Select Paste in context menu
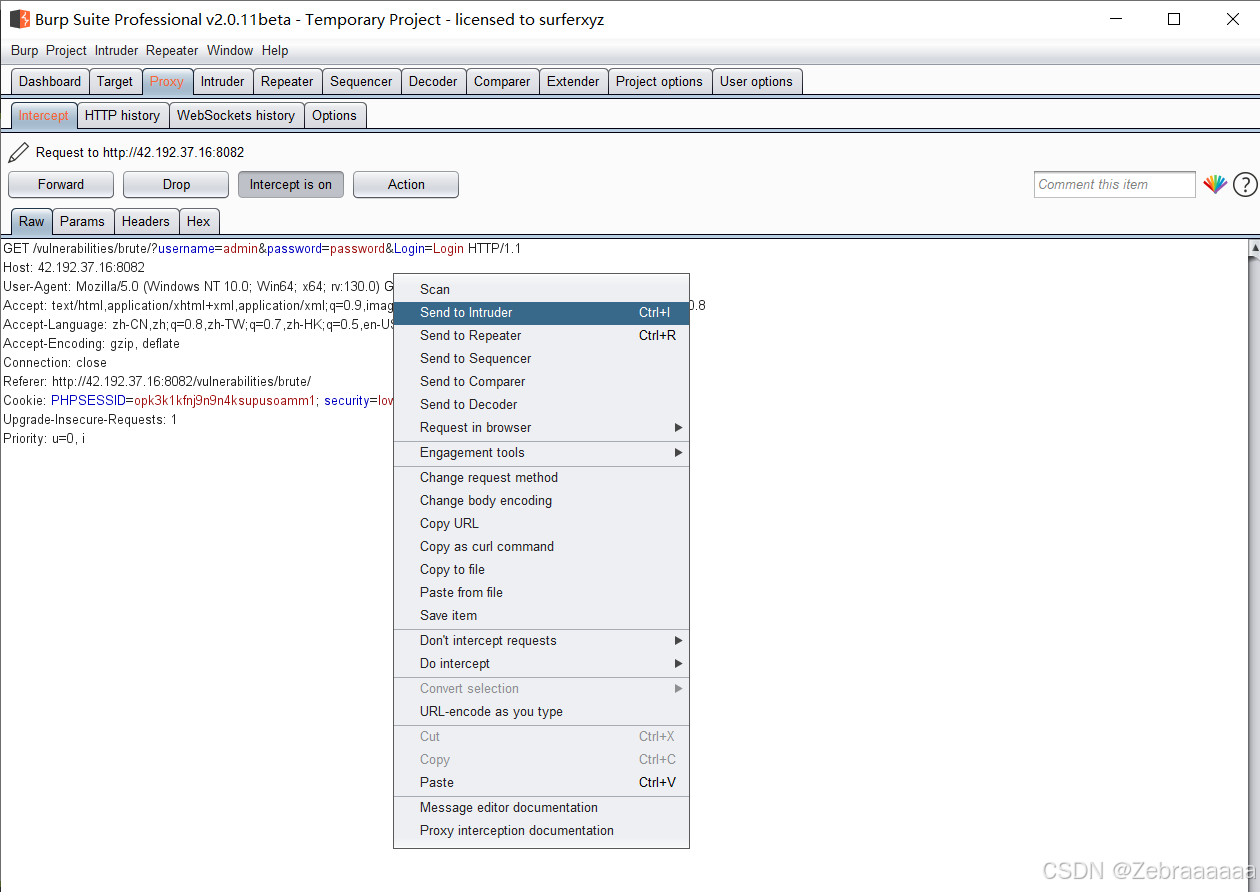1260x892 pixels. (541, 782)
